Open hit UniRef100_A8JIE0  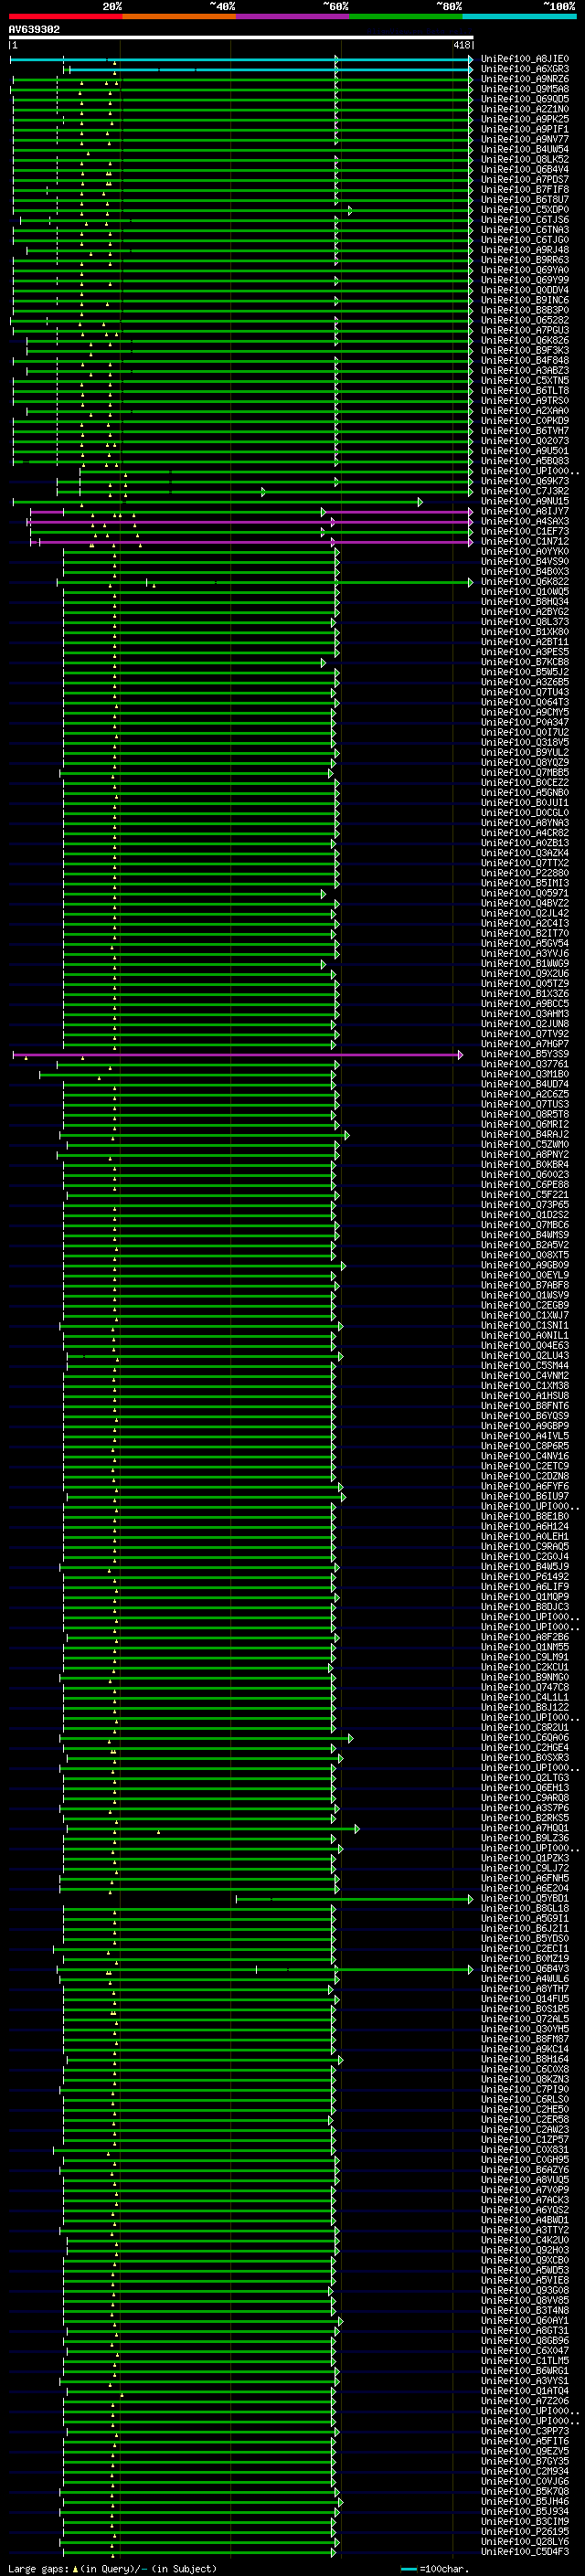(525, 59)
